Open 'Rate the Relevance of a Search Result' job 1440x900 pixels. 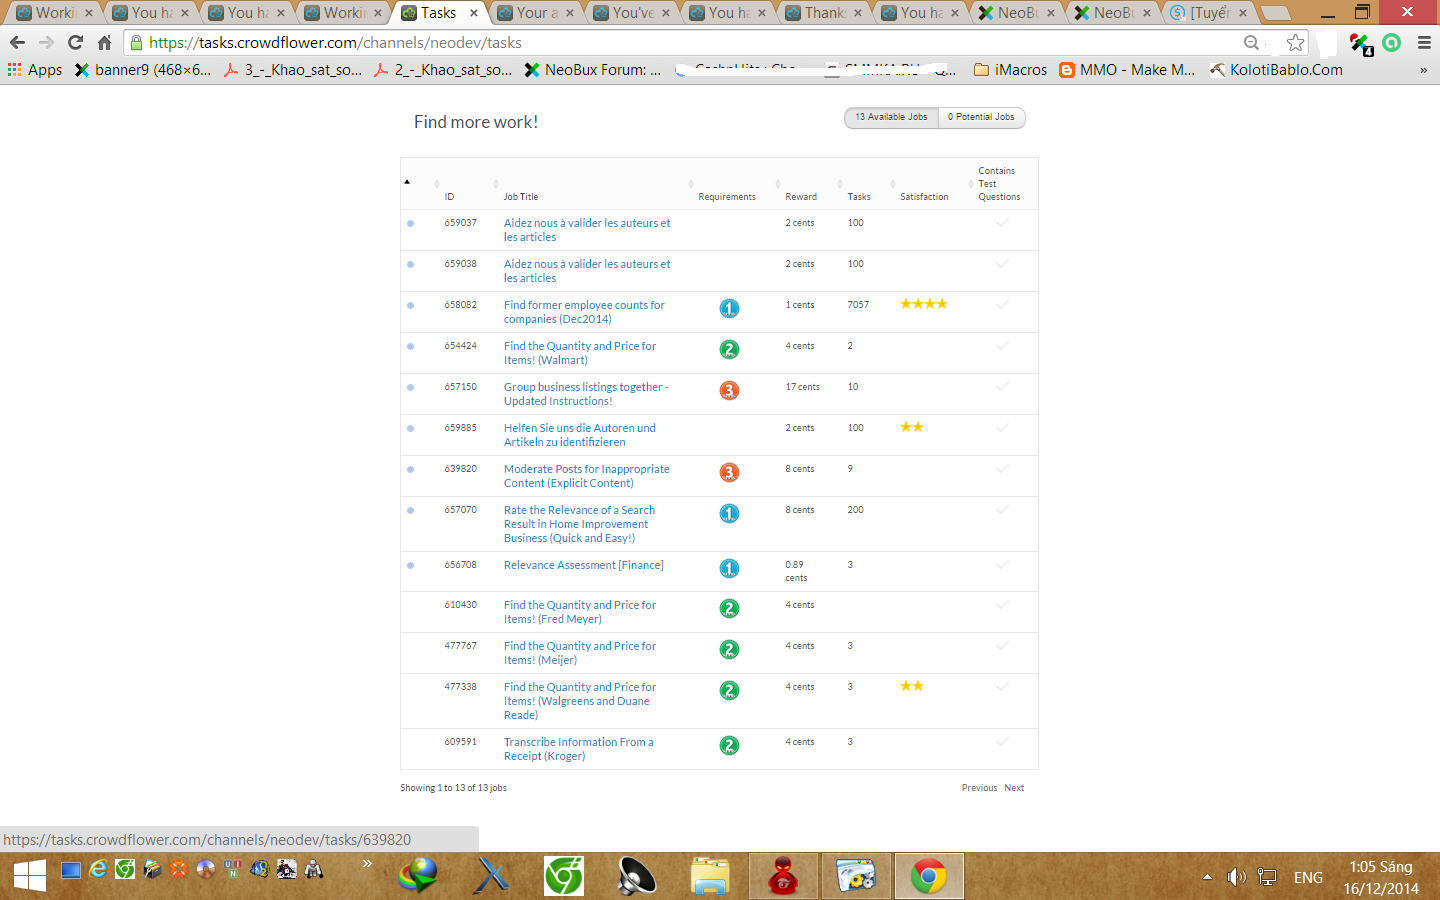[580, 524]
